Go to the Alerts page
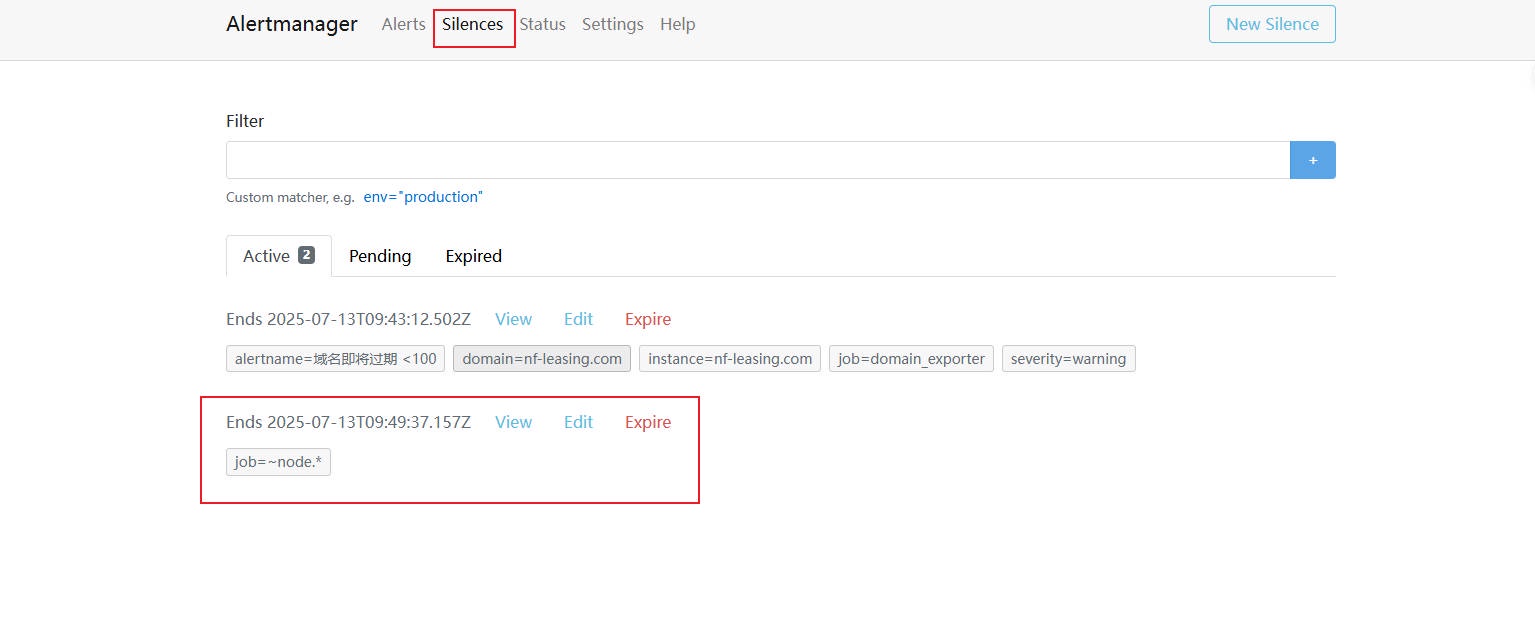 [x=403, y=24]
